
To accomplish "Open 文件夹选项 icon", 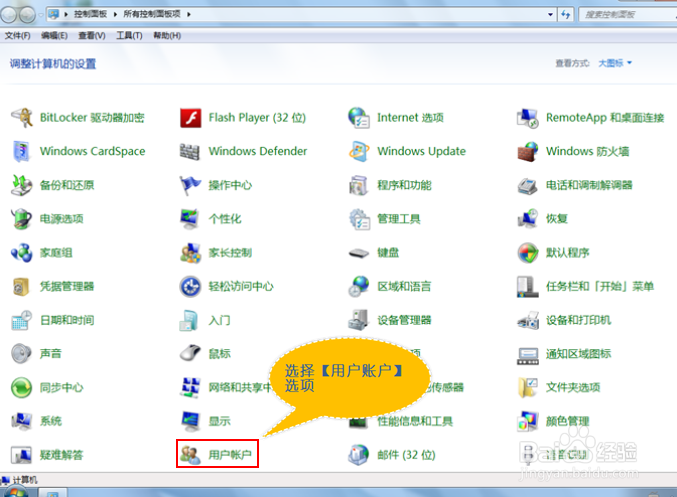I will (x=528, y=387).
